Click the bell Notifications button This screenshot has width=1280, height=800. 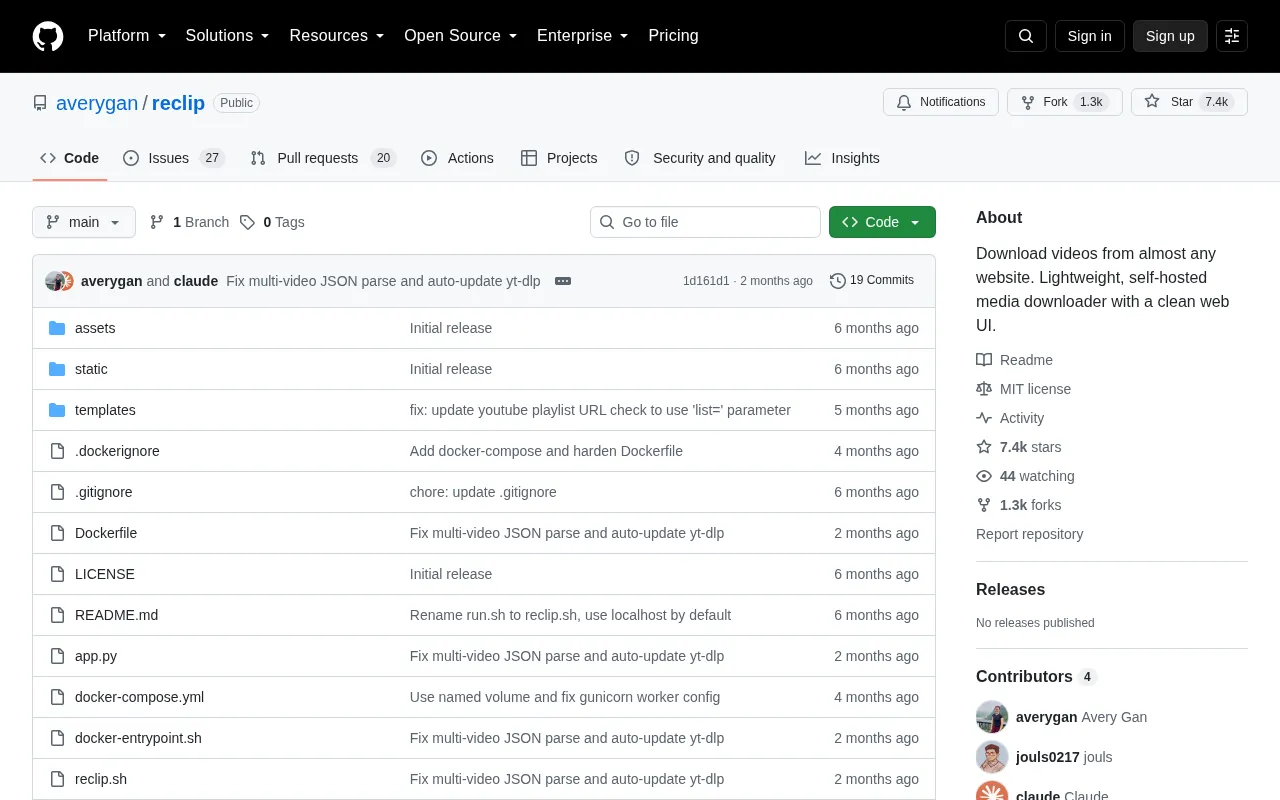[x=940, y=102]
